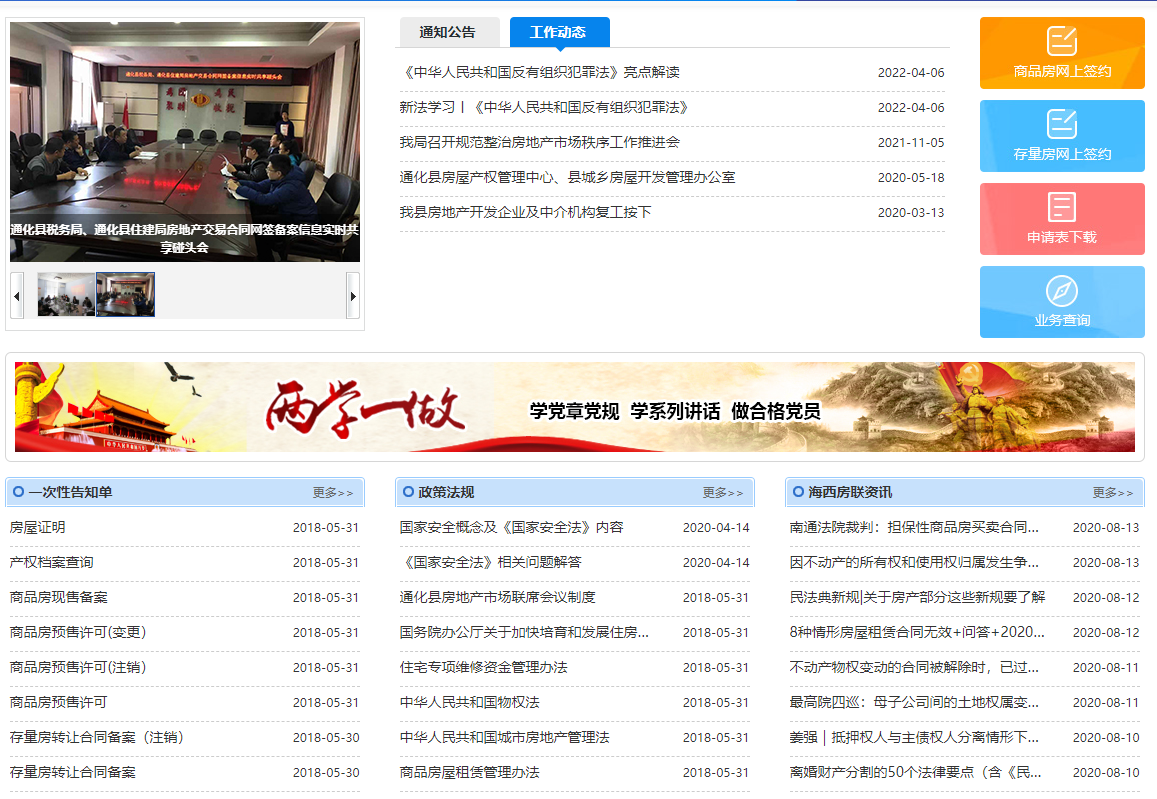Click the 申请表下载 document icon

[x=1061, y=207]
